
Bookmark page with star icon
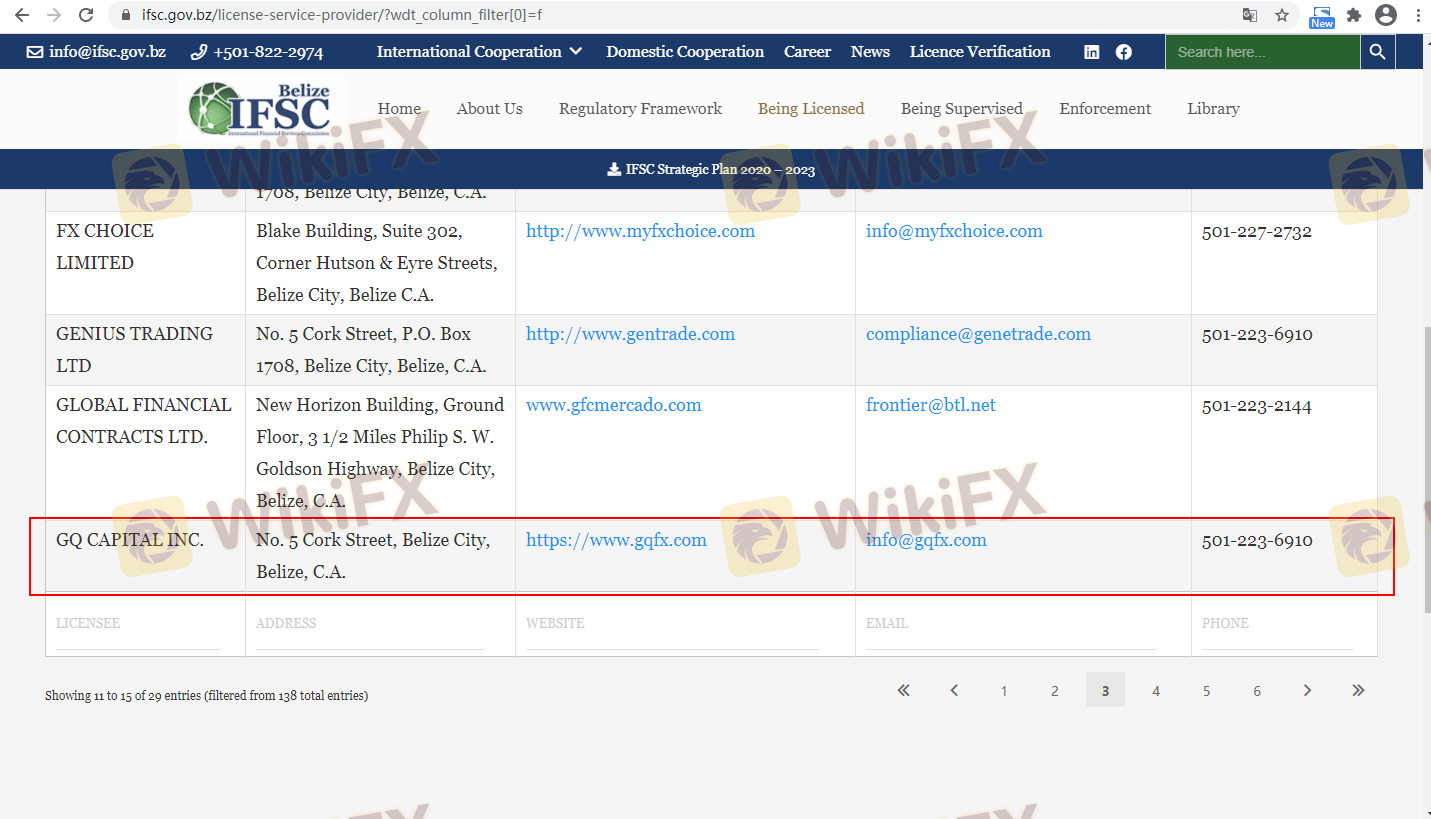pos(1281,15)
